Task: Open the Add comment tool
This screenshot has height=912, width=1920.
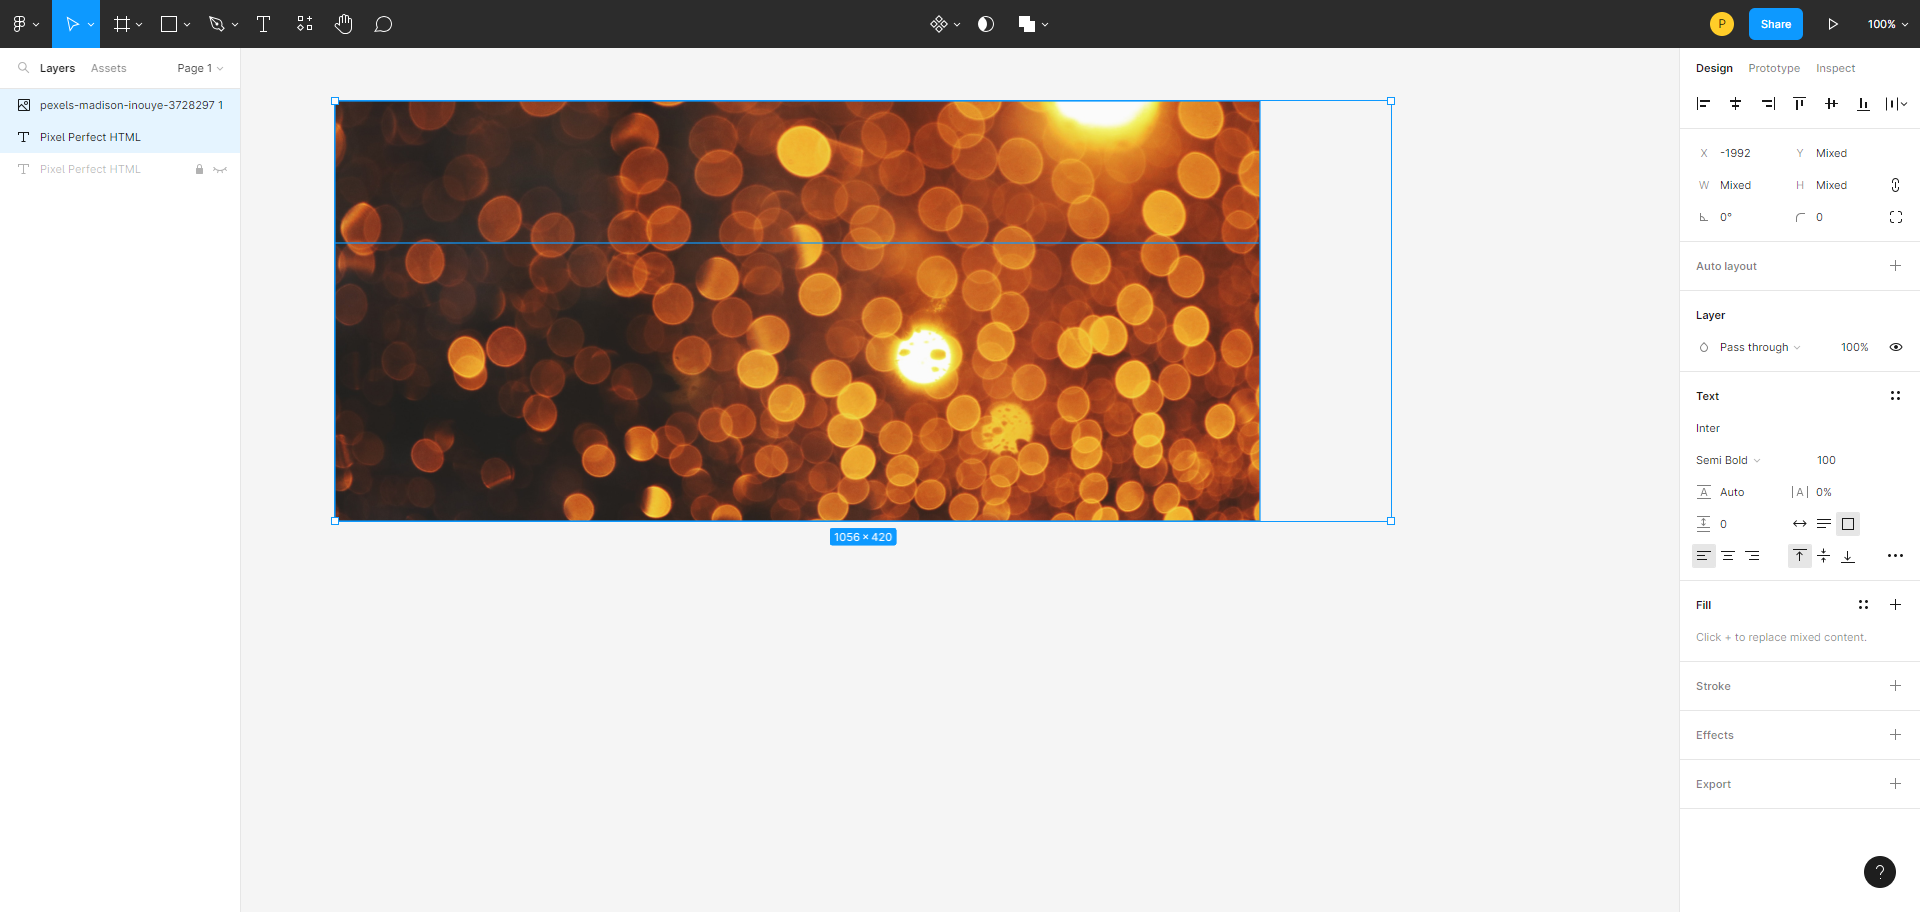Action: (x=383, y=24)
